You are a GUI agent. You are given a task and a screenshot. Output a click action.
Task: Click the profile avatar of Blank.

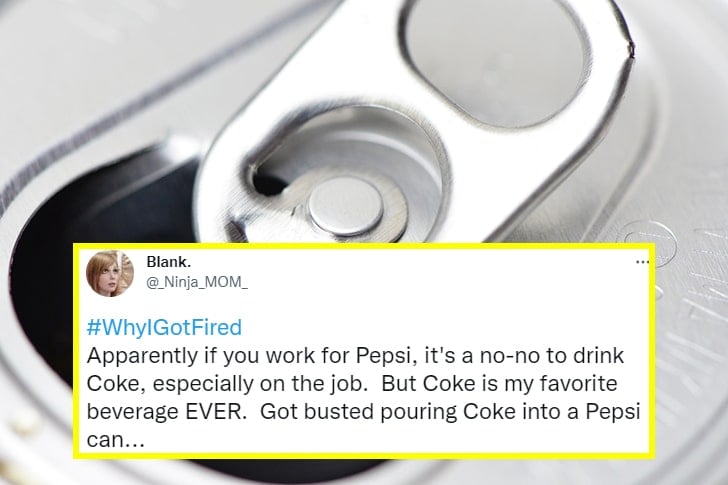(111, 273)
